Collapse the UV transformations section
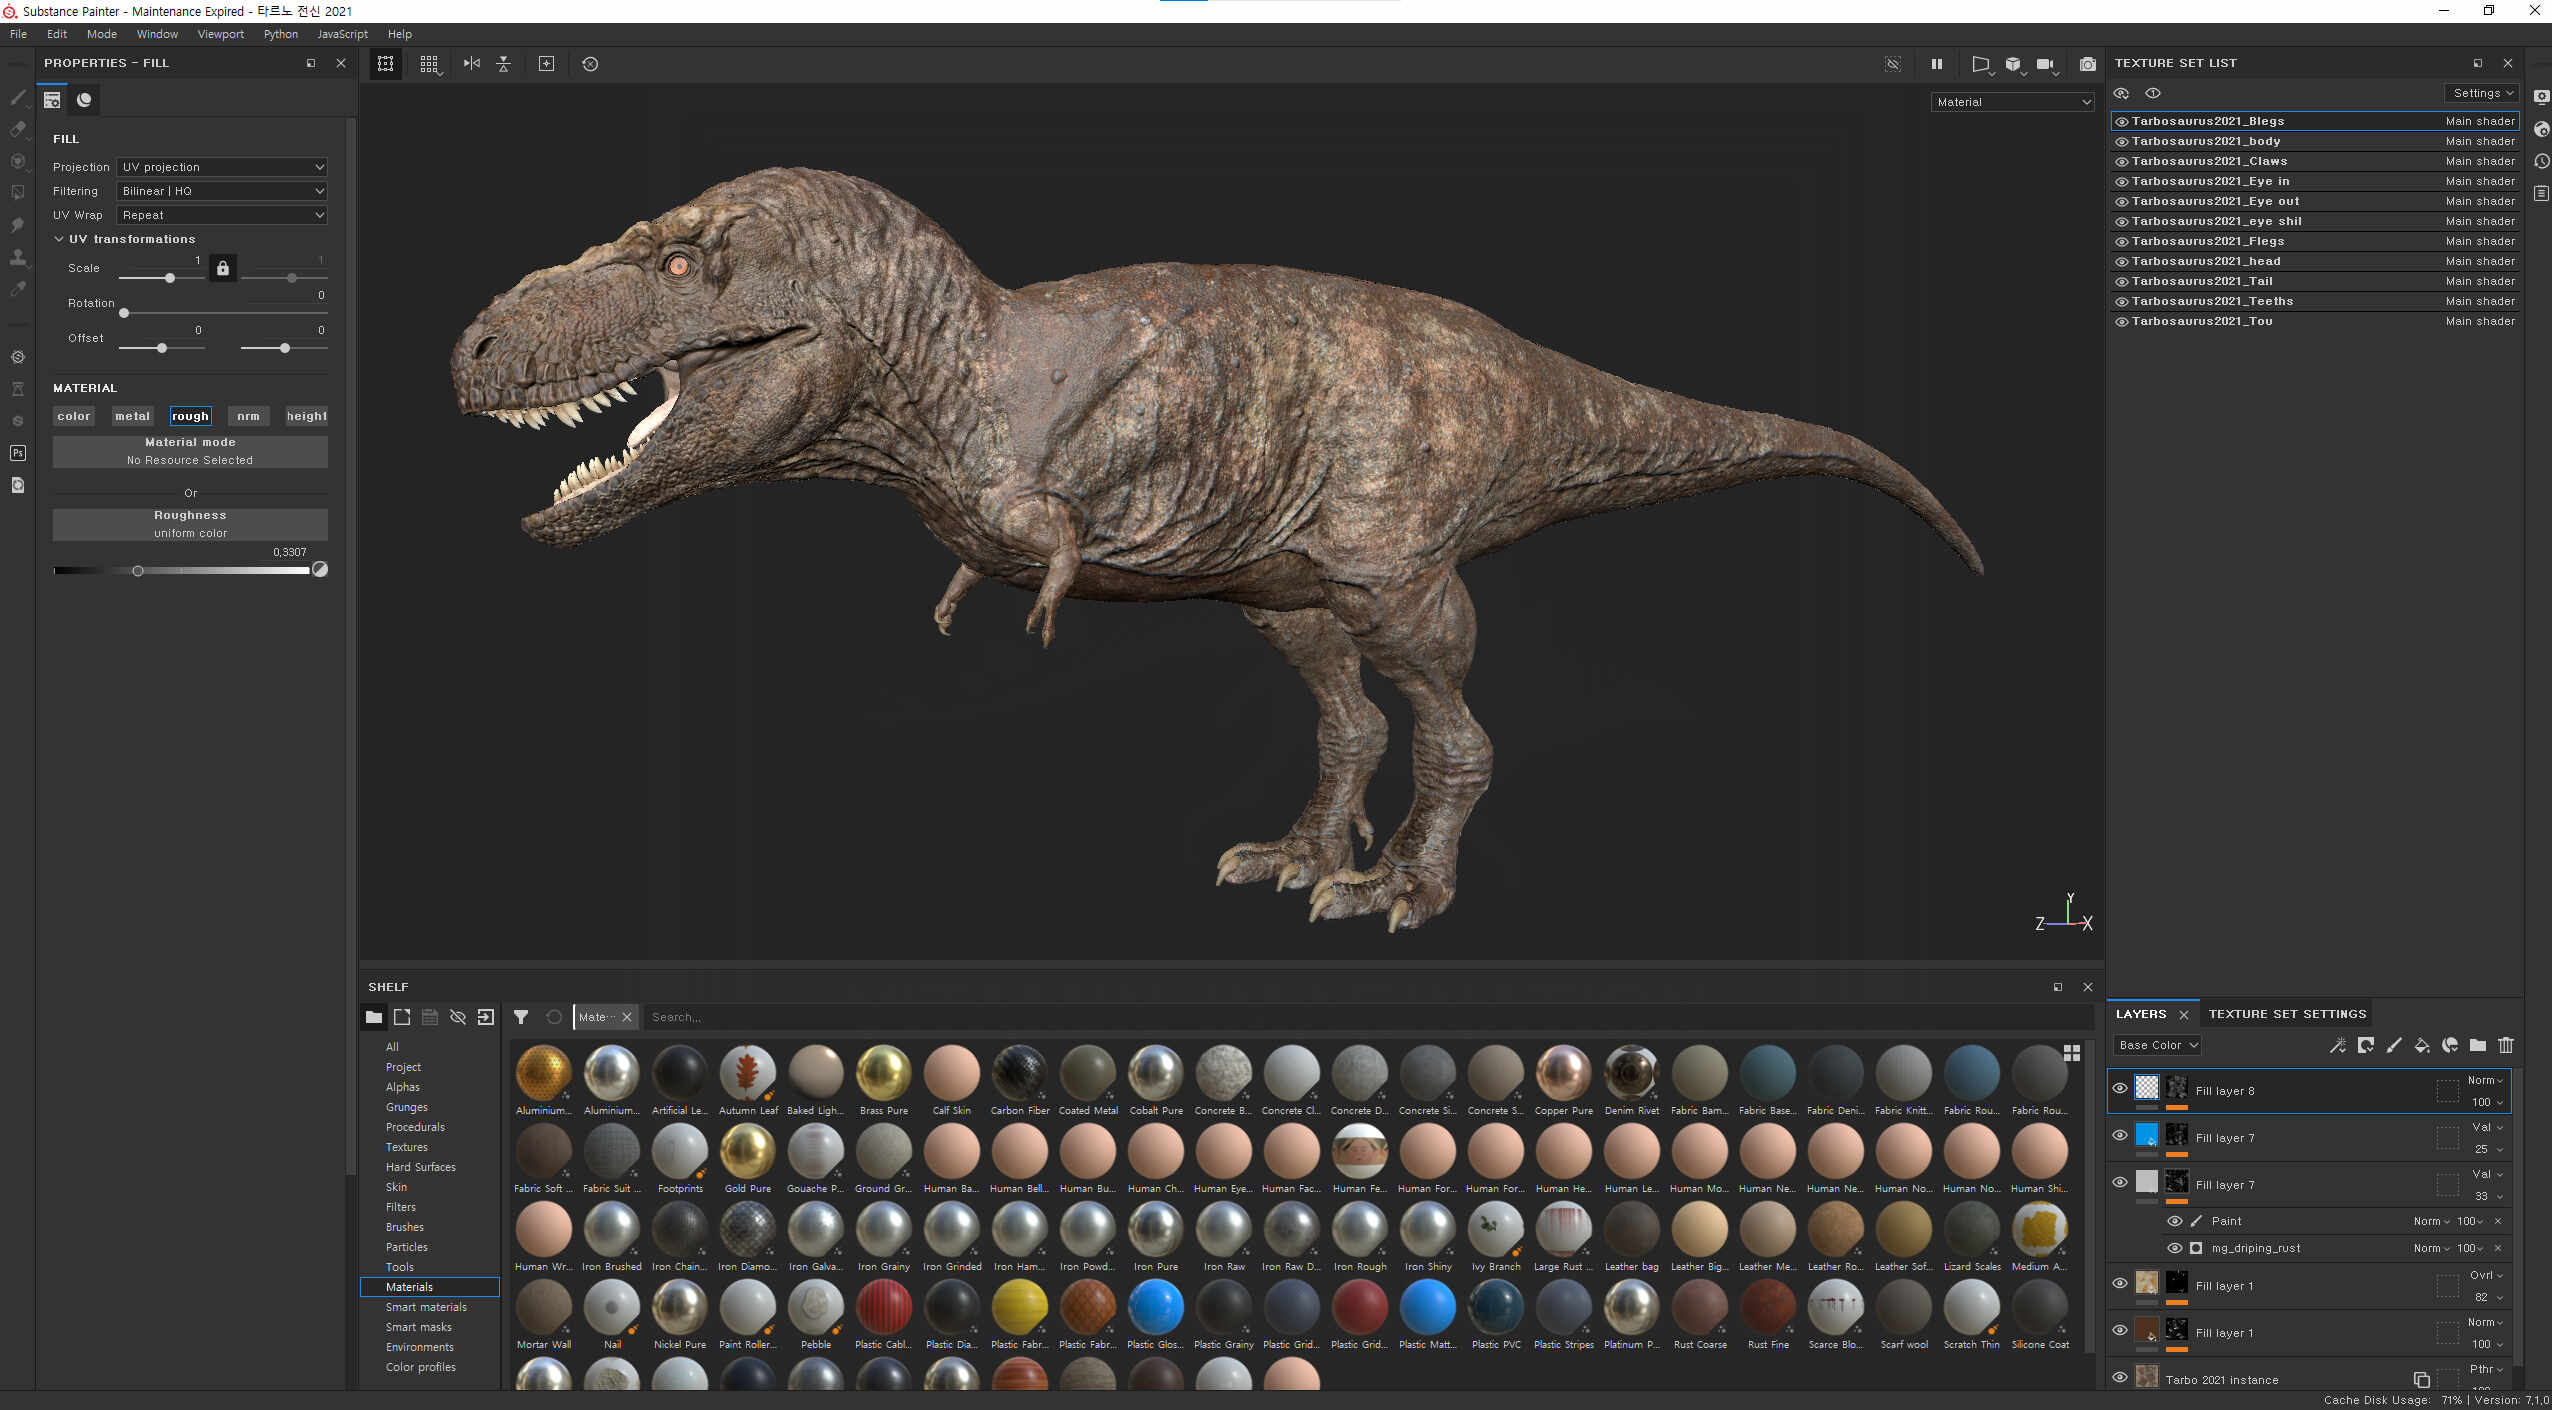The height and width of the screenshot is (1410, 2552). (x=59, y=239)
